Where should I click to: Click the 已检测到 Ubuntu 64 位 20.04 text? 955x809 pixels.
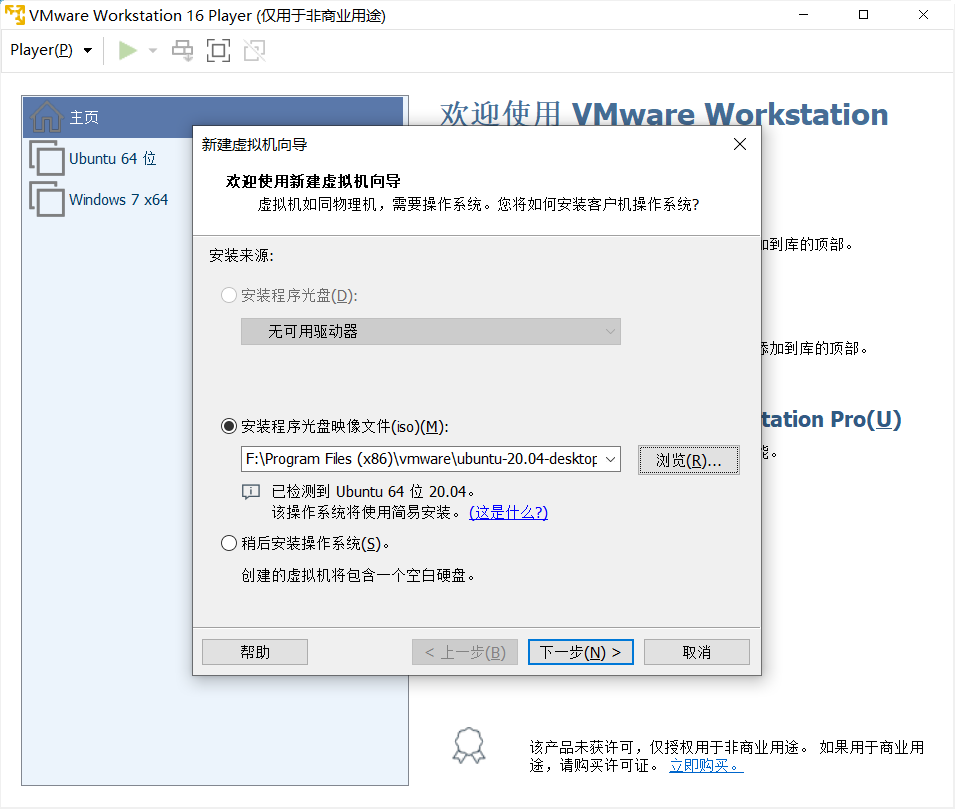tap(373, 492)
